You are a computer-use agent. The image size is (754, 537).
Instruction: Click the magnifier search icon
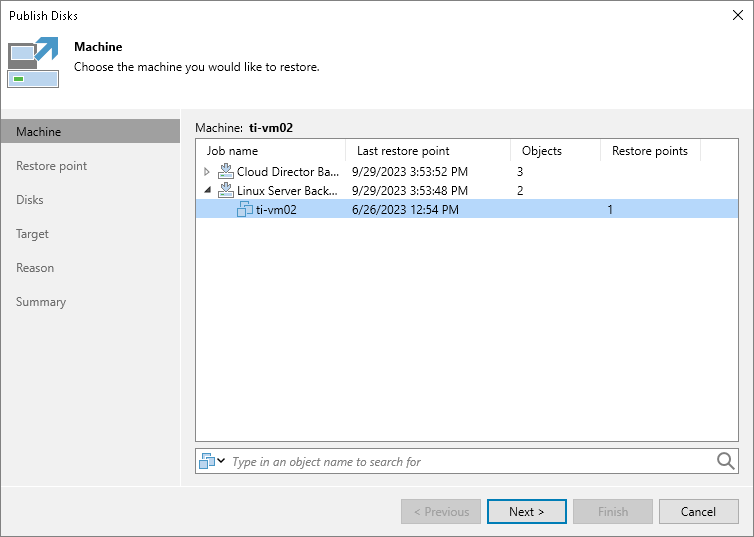pos(726,461)
